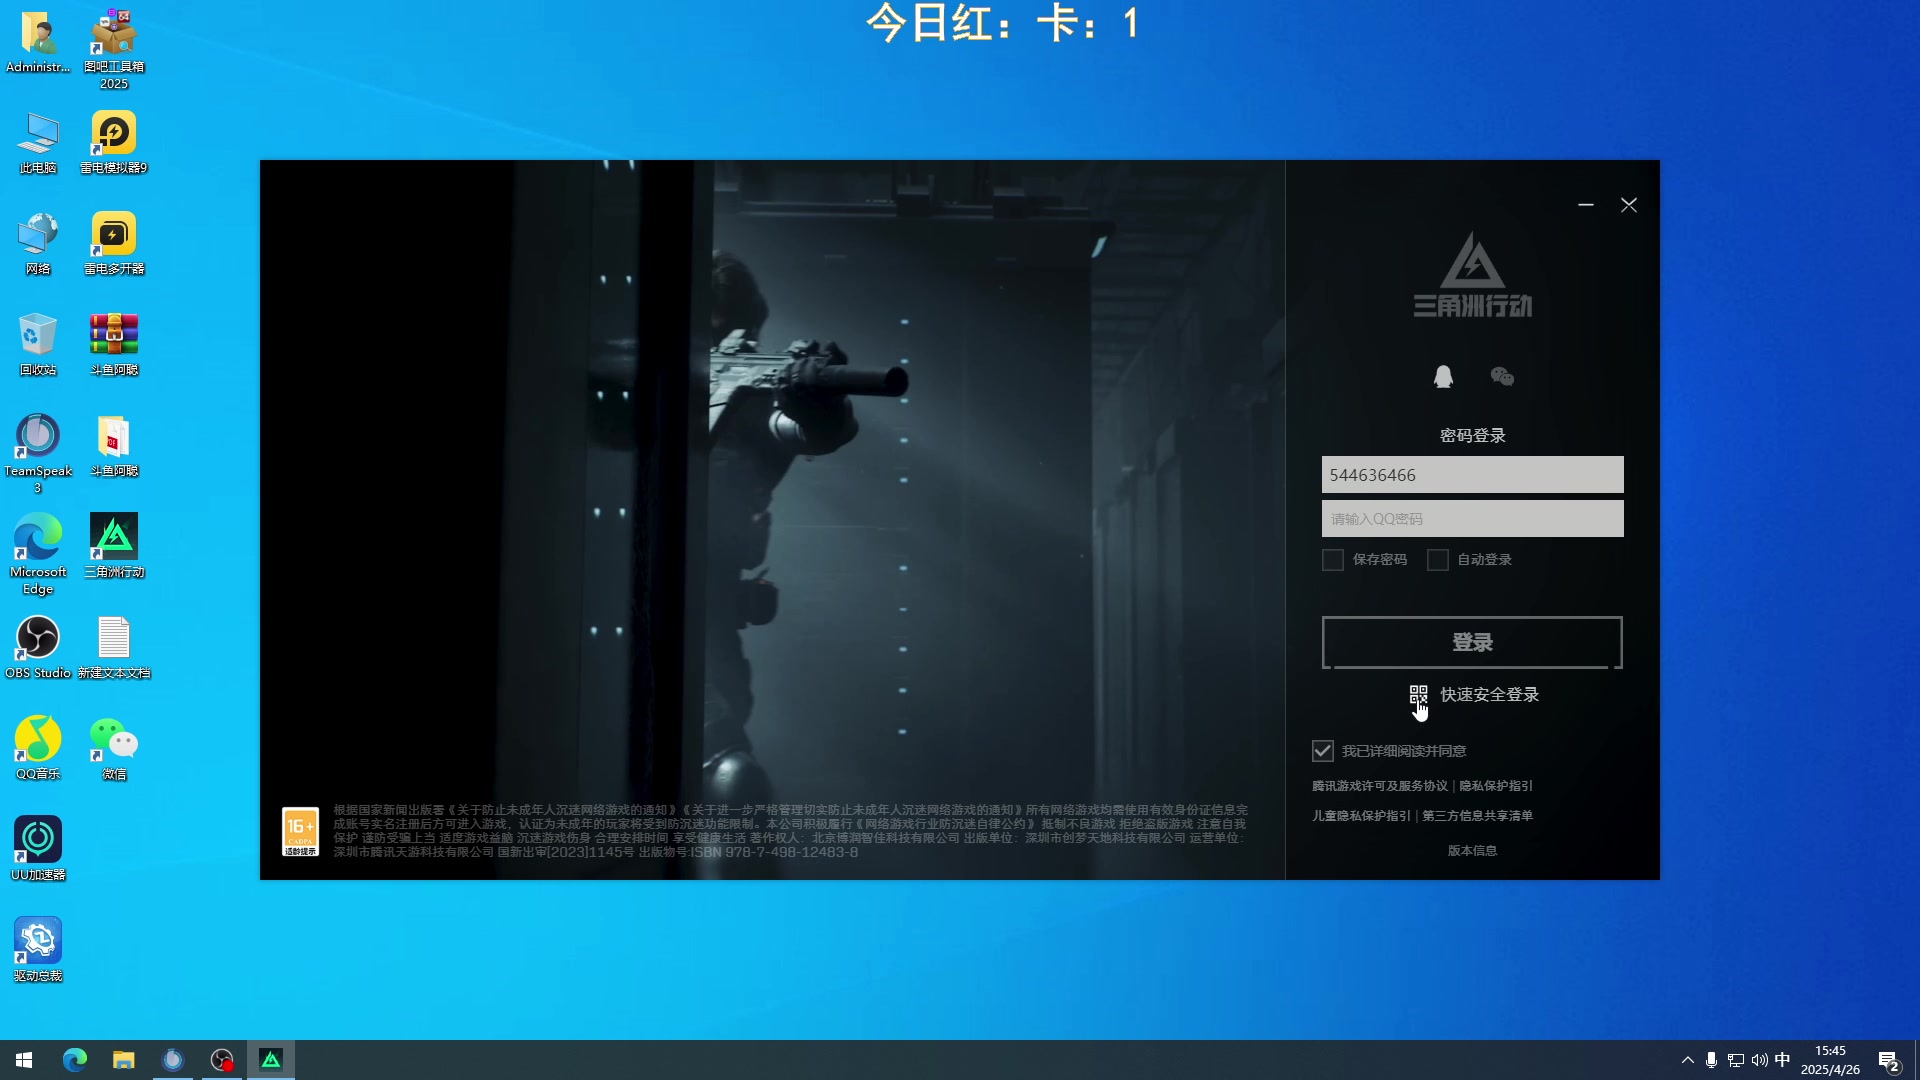Screen dimensions: 1920x1080
Task: Select TeamSpeak 3 desktop icon
Action: click(38, 454)
